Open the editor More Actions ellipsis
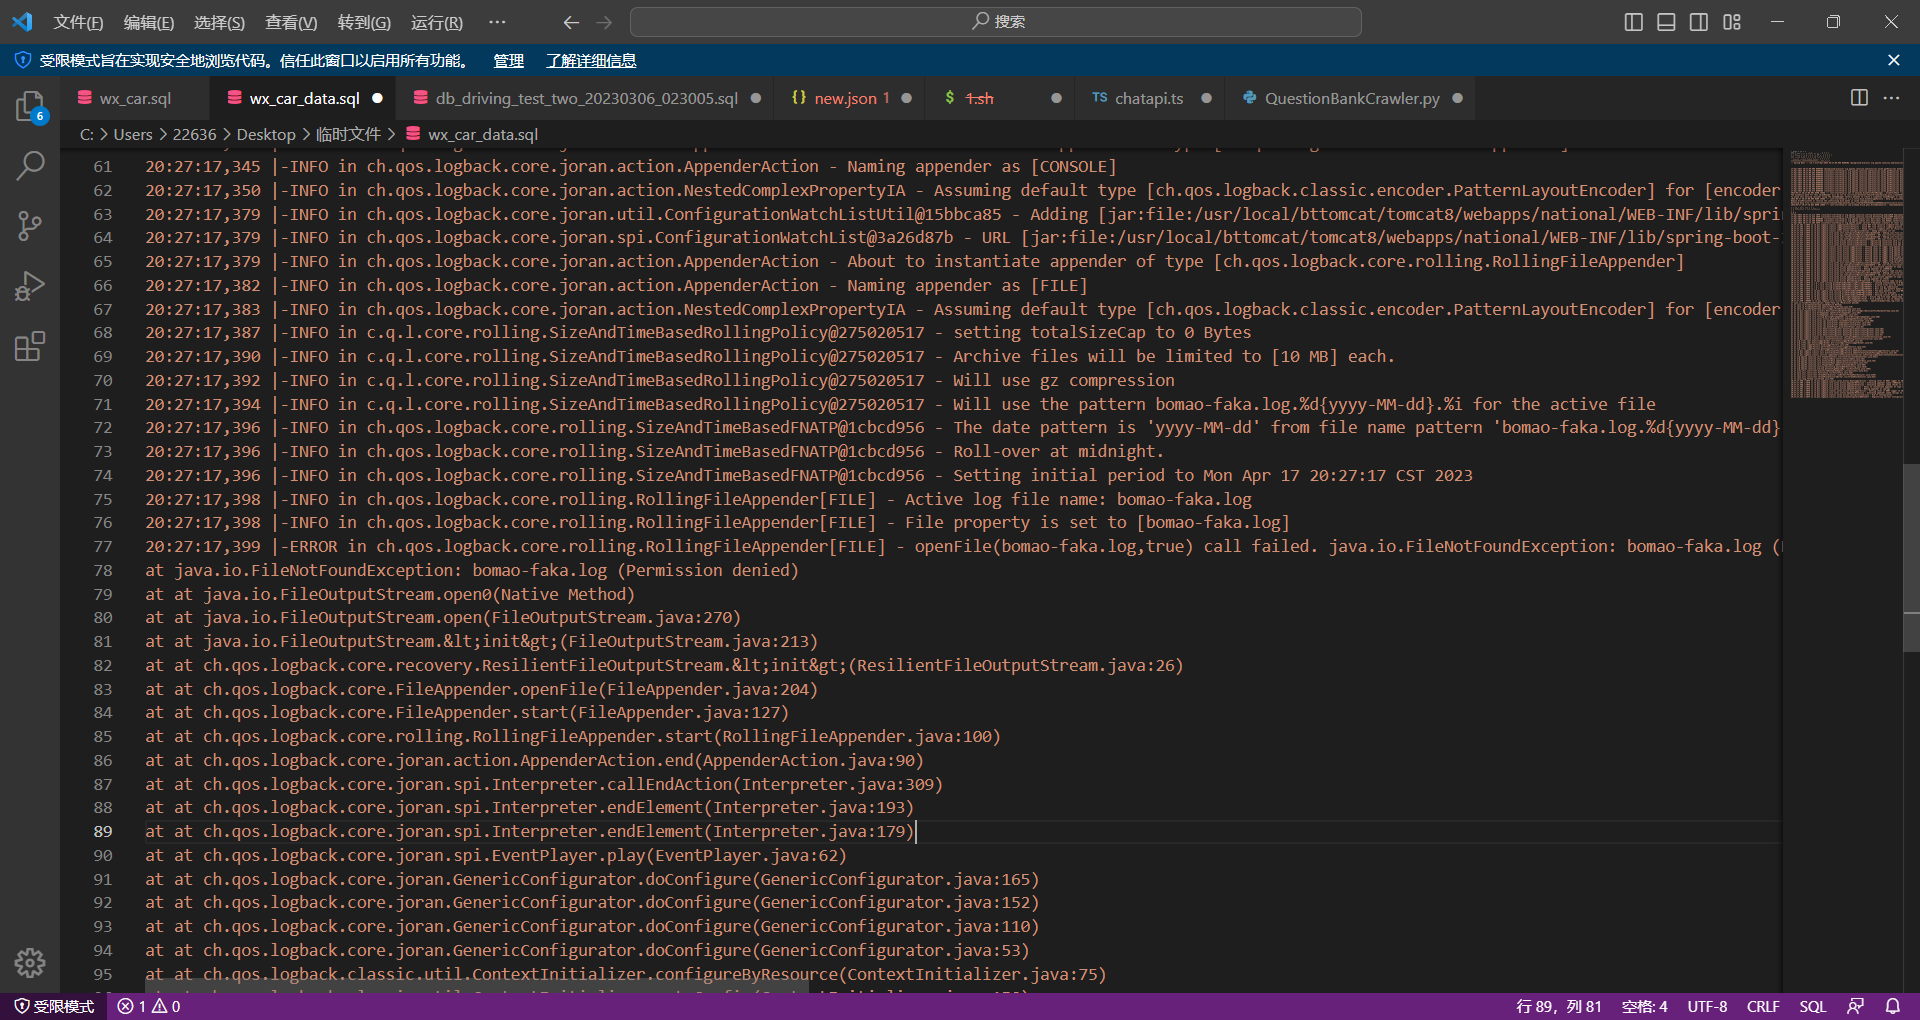This screenshot has width=1920, height=1020. point(1891,98)
